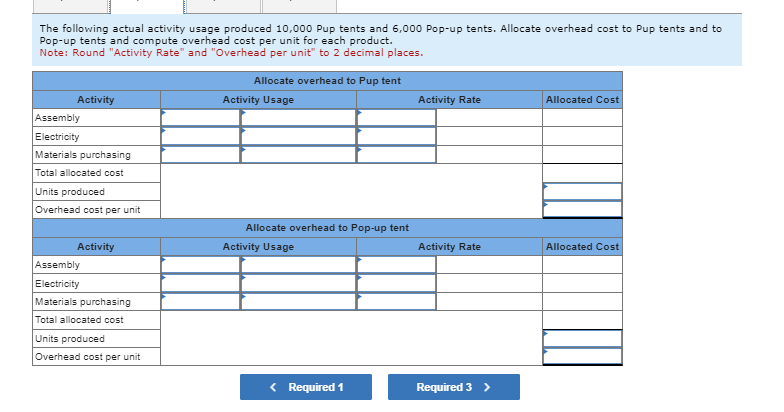This screenshot has width=784, height=412.
Task: Select Pup tent Materials purchasing activity rate cell
Action: pos(396,154)
